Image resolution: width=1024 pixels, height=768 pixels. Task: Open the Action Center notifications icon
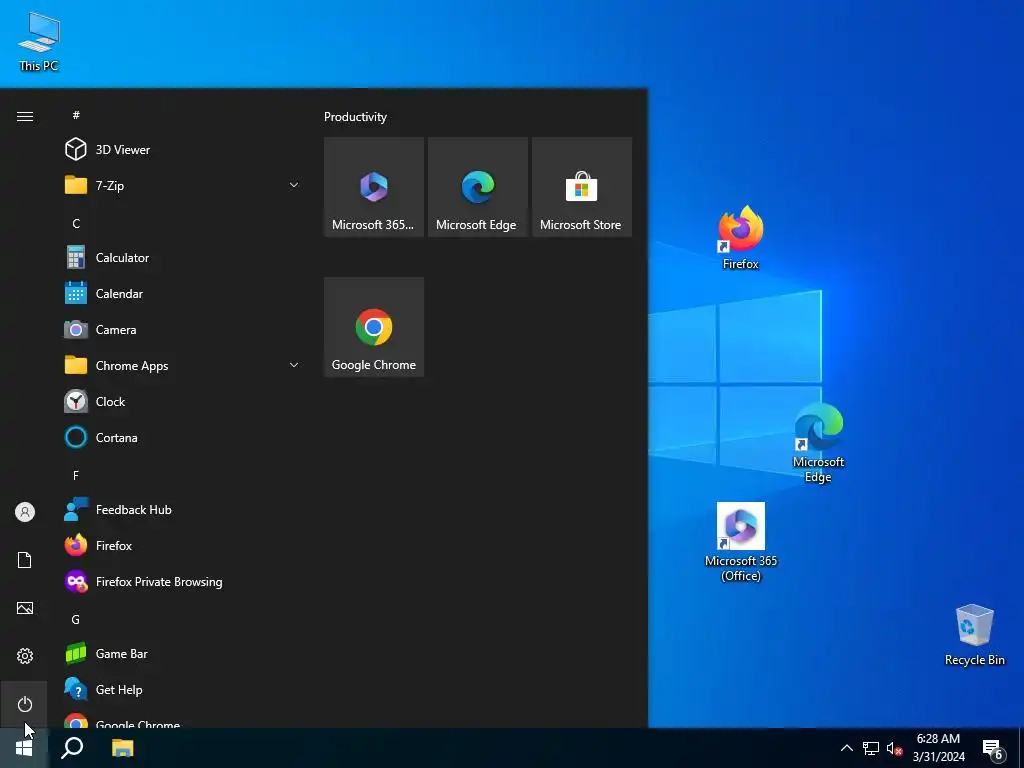(993, 748)
